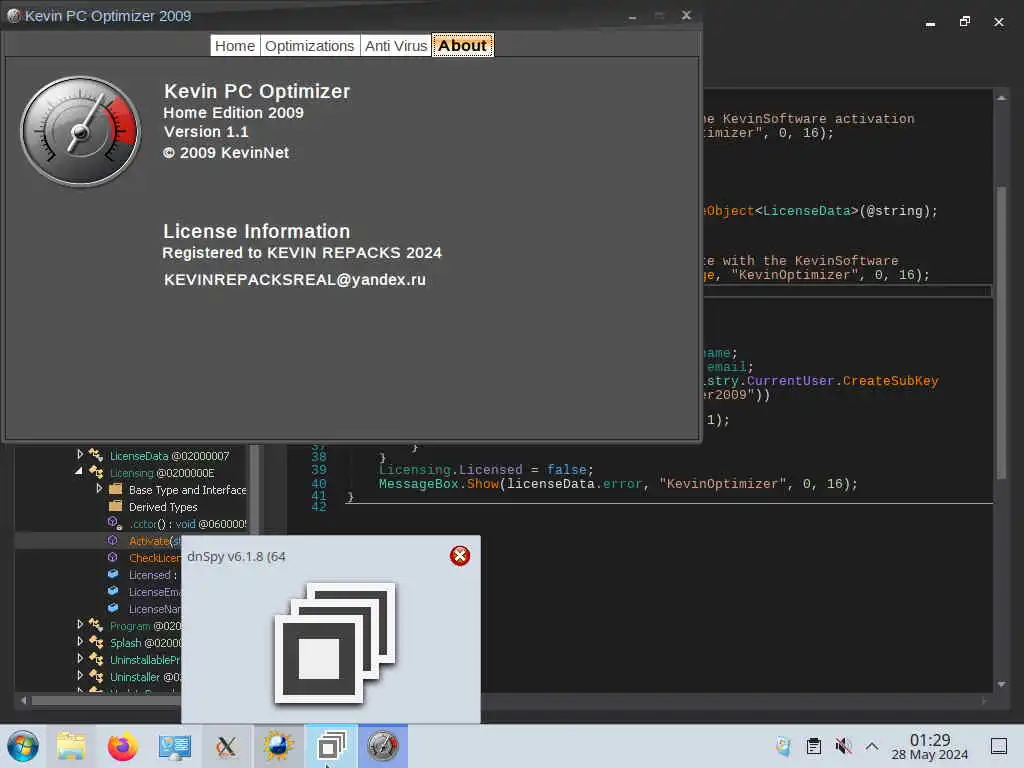Expand the UninstallablePr class node
1024x768 pixels.
tap(80, 659)
